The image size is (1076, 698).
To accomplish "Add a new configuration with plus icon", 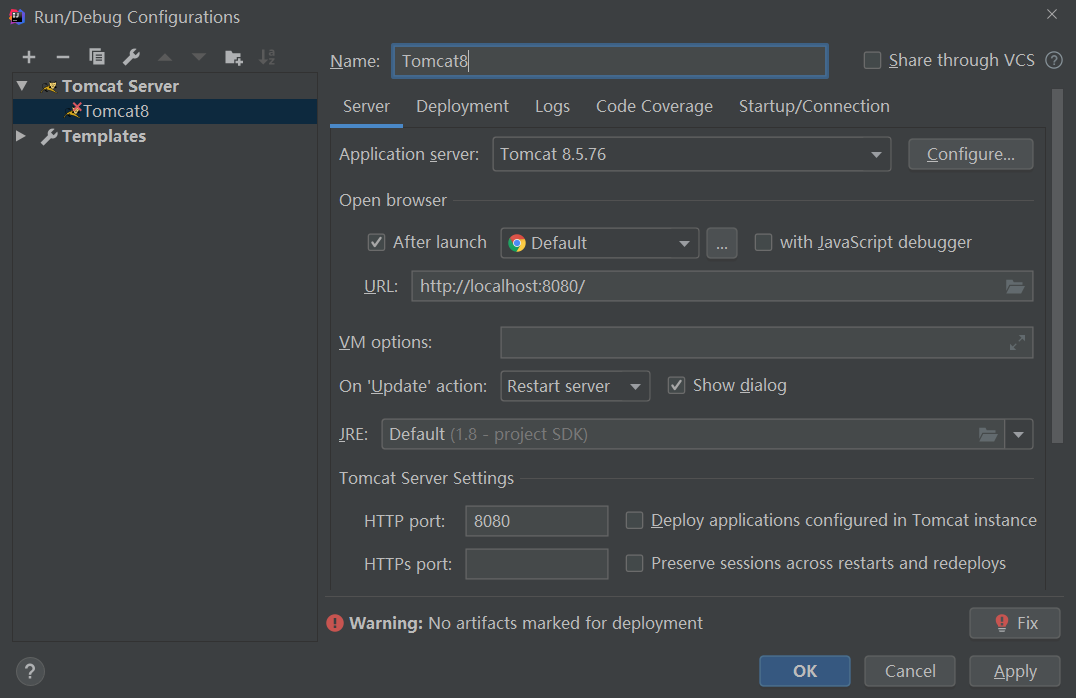I will 29,57.
